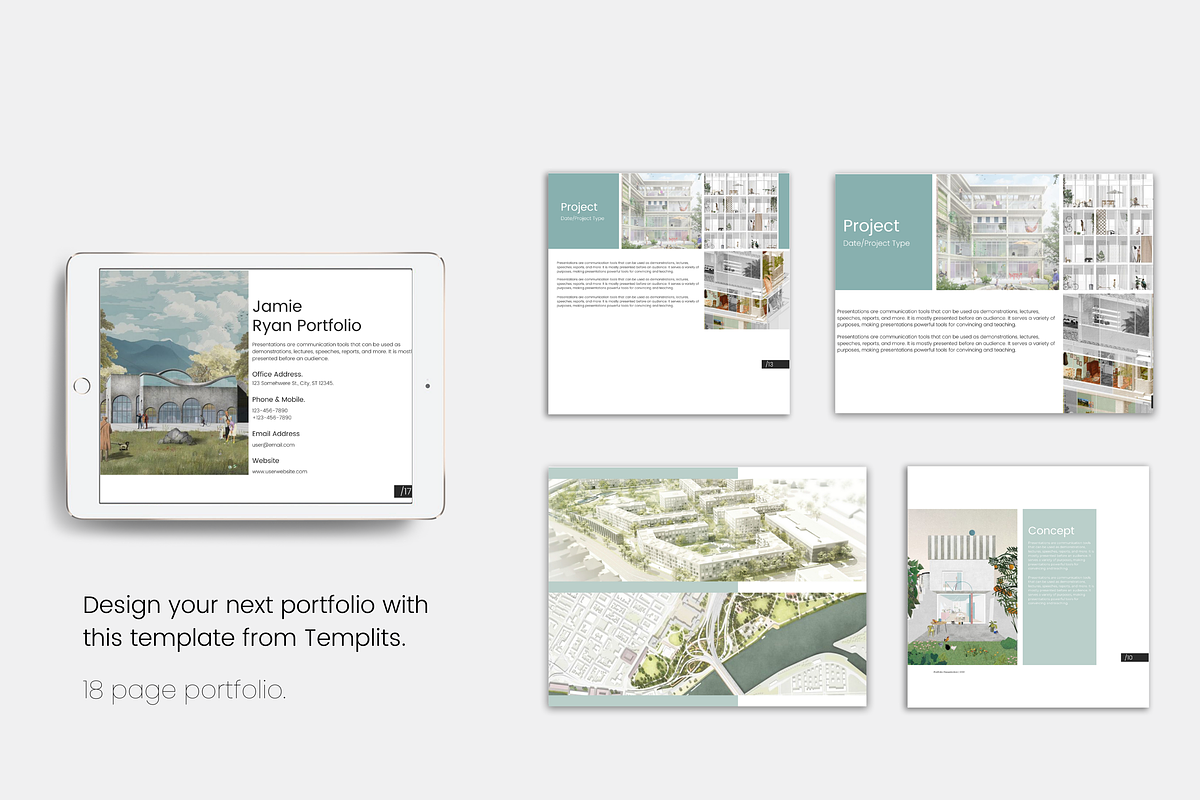Click the '18 page portfolio.' text

click(184, 690)
